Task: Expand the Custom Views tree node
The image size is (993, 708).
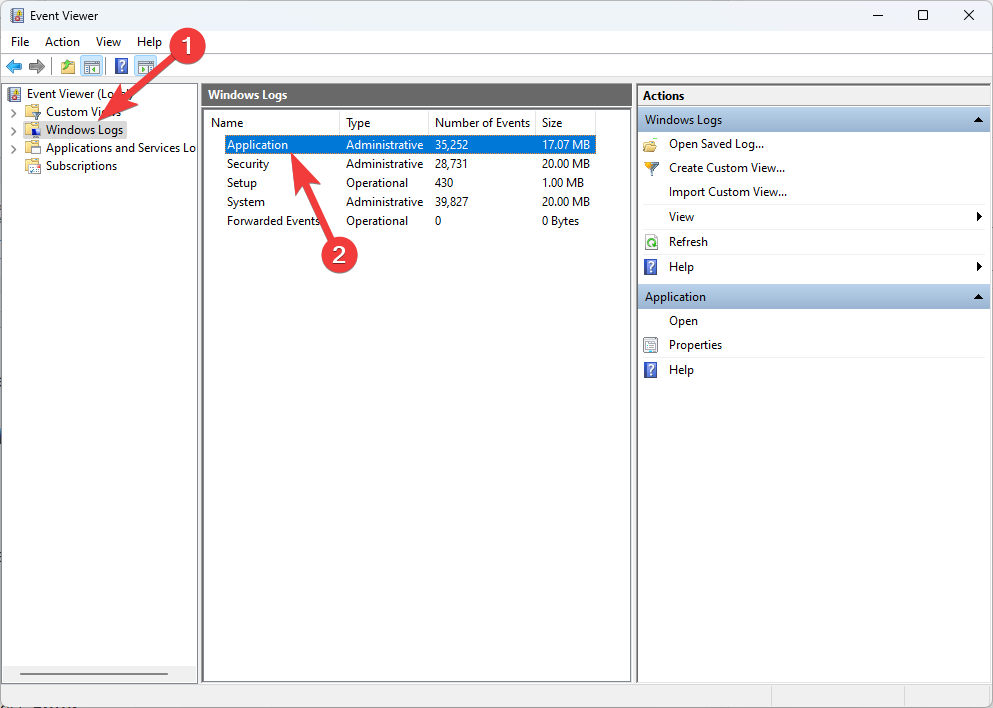Action: tap(13, 112)
